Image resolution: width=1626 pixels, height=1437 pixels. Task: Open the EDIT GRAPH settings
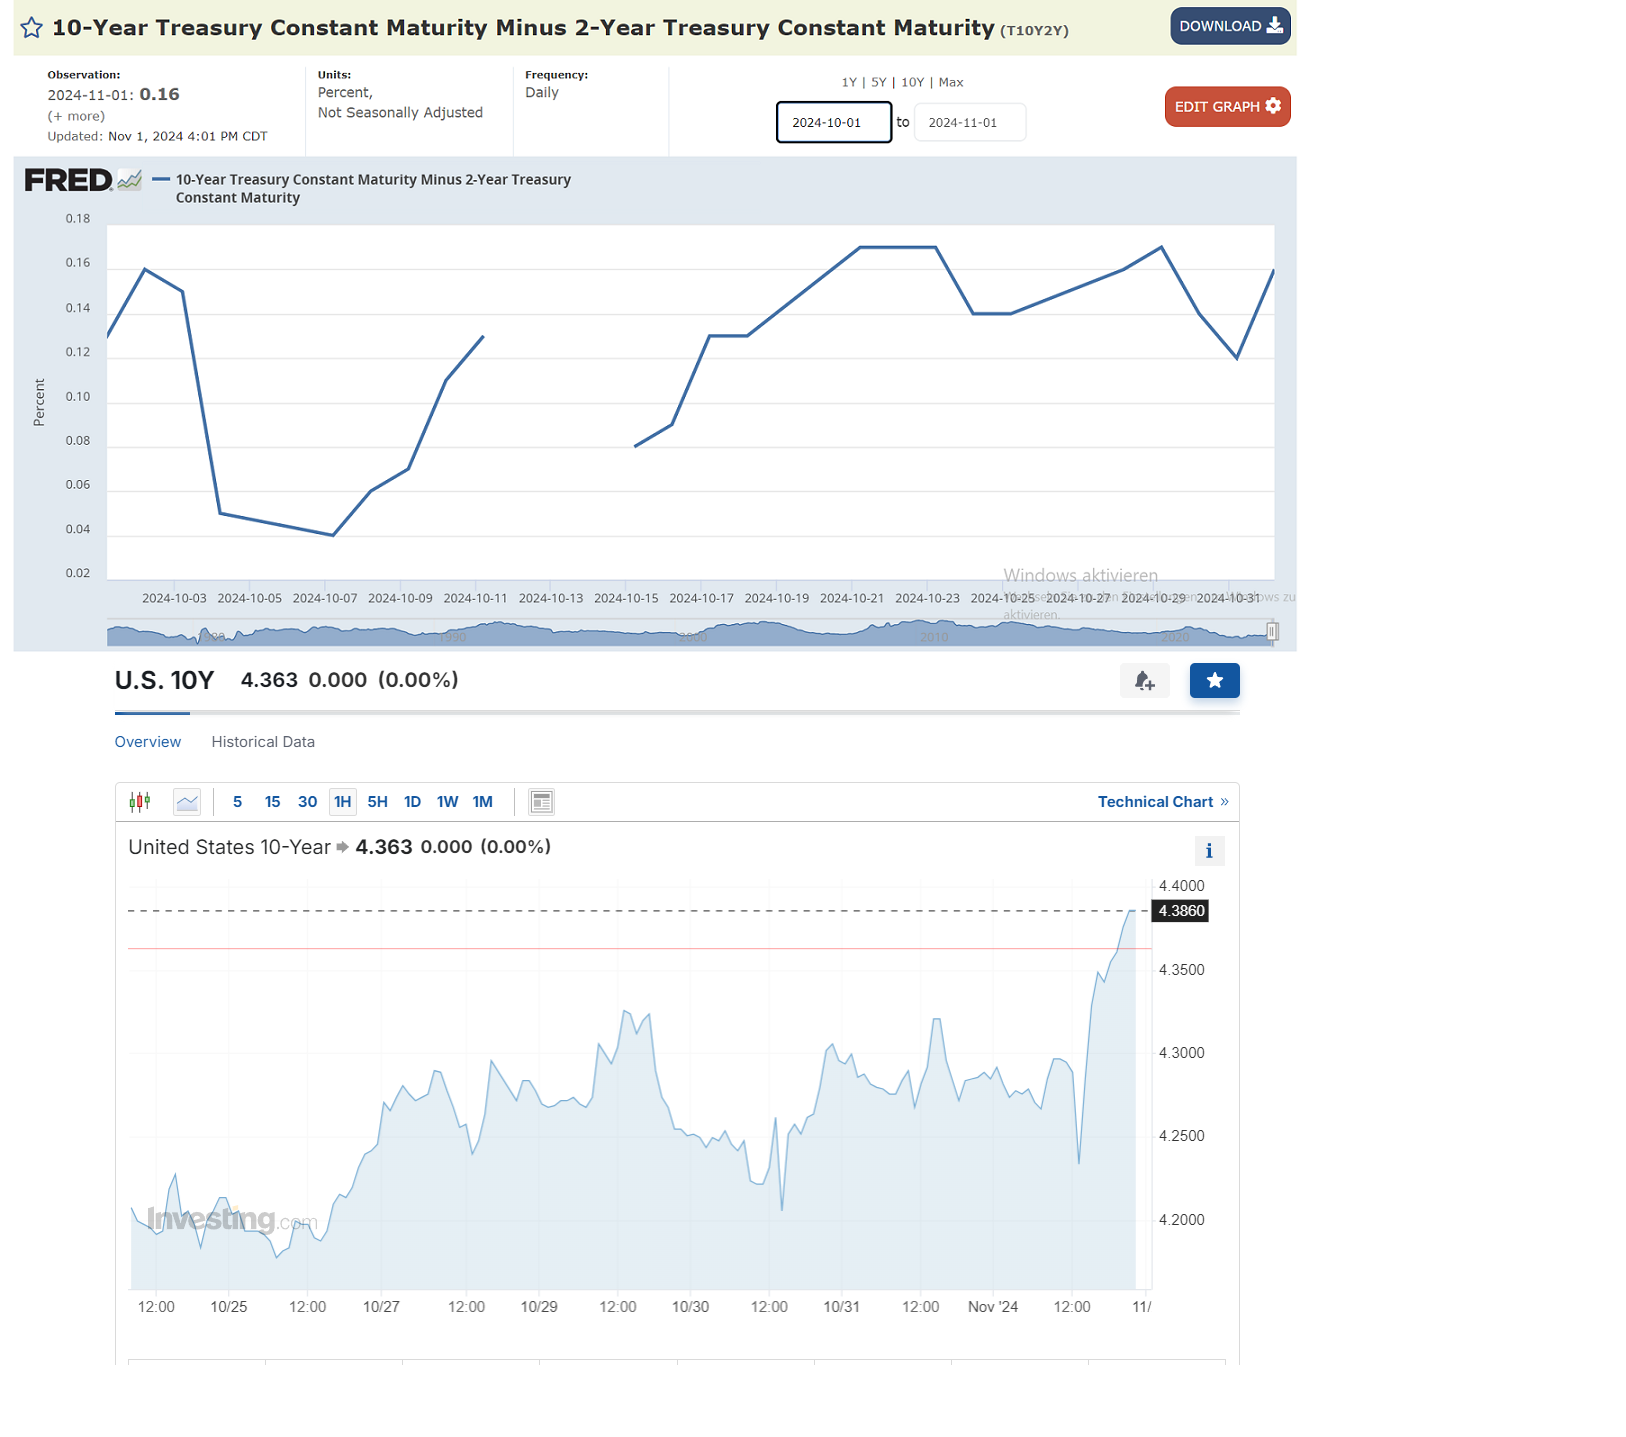[1226, 107]
